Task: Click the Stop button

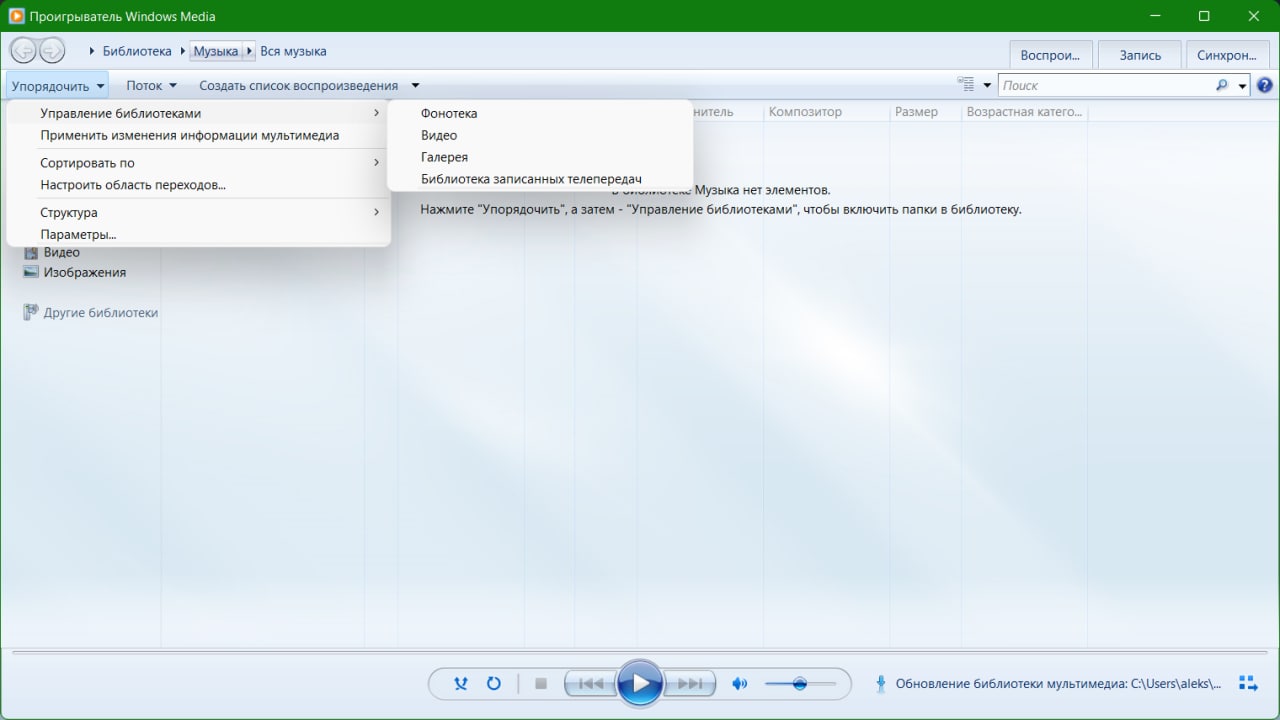Action: (x=541, y=684)
